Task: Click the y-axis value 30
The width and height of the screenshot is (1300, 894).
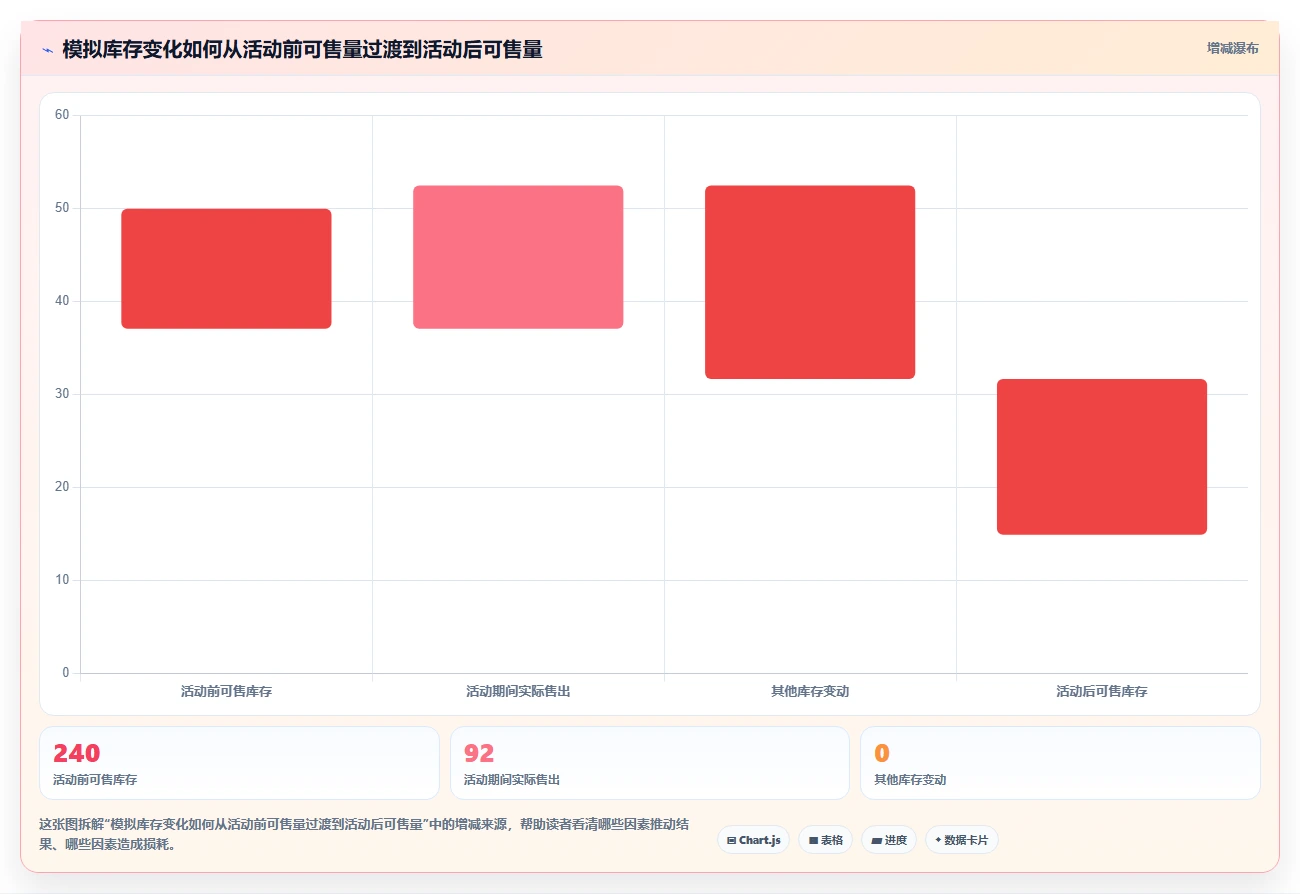Action: (x=62, y=394)
